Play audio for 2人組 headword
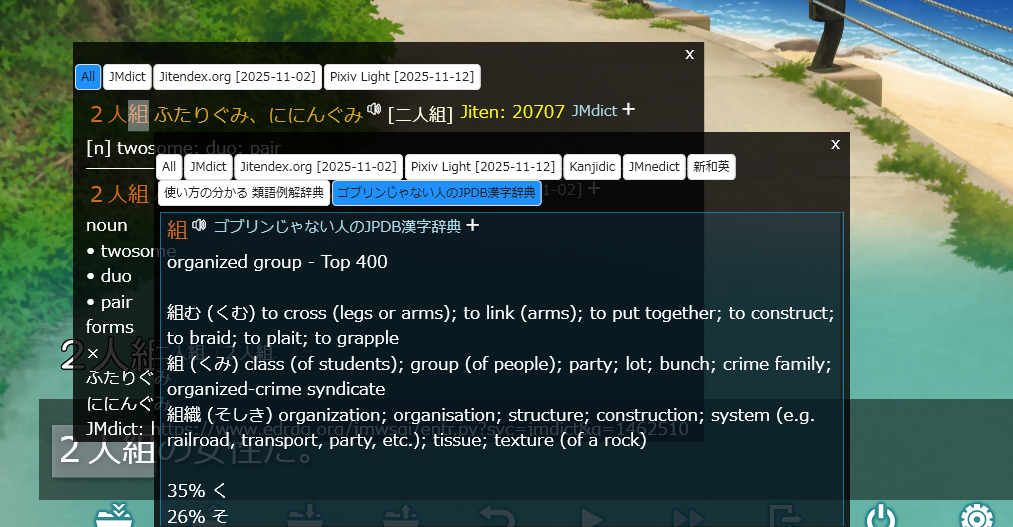Viewport: 1013px width, 527px height. (374, 109)
